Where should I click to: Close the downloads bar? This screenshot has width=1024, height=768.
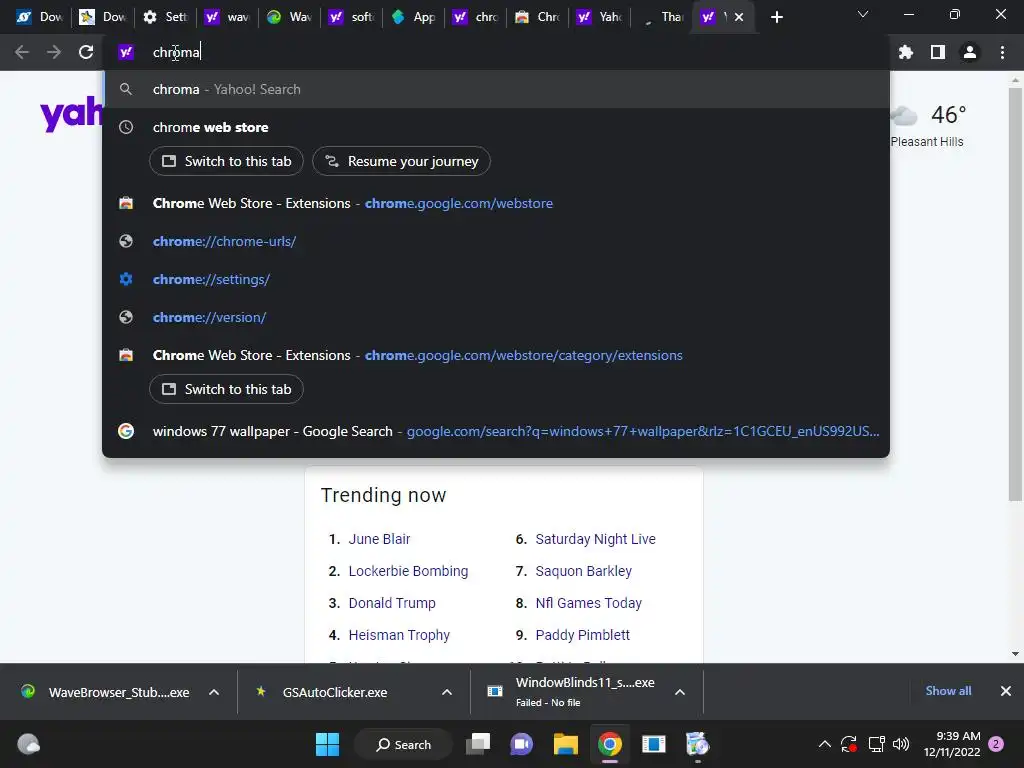point(1006,691)
